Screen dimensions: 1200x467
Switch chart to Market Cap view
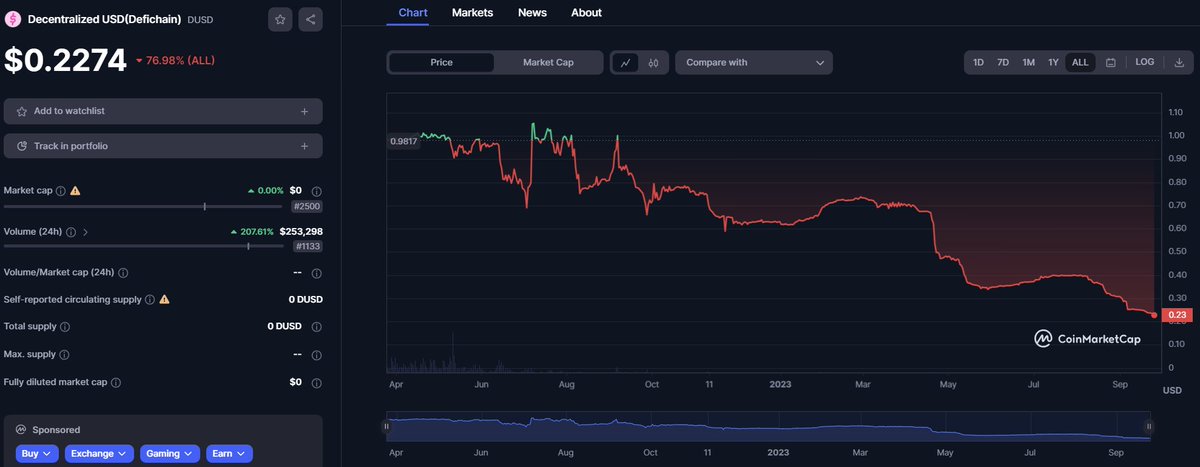pyautogui.click(x=548, y=62)
